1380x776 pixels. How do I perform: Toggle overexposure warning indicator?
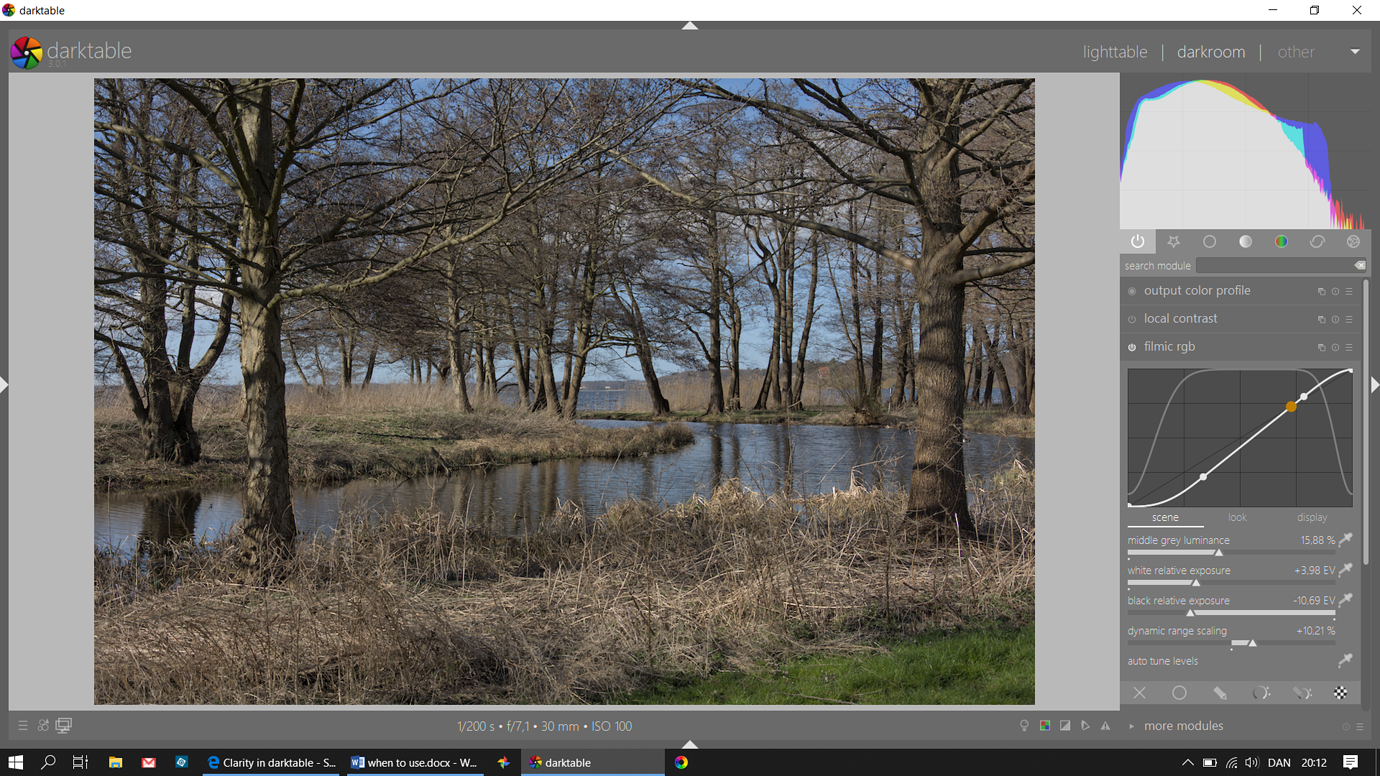coord(1065,726)
